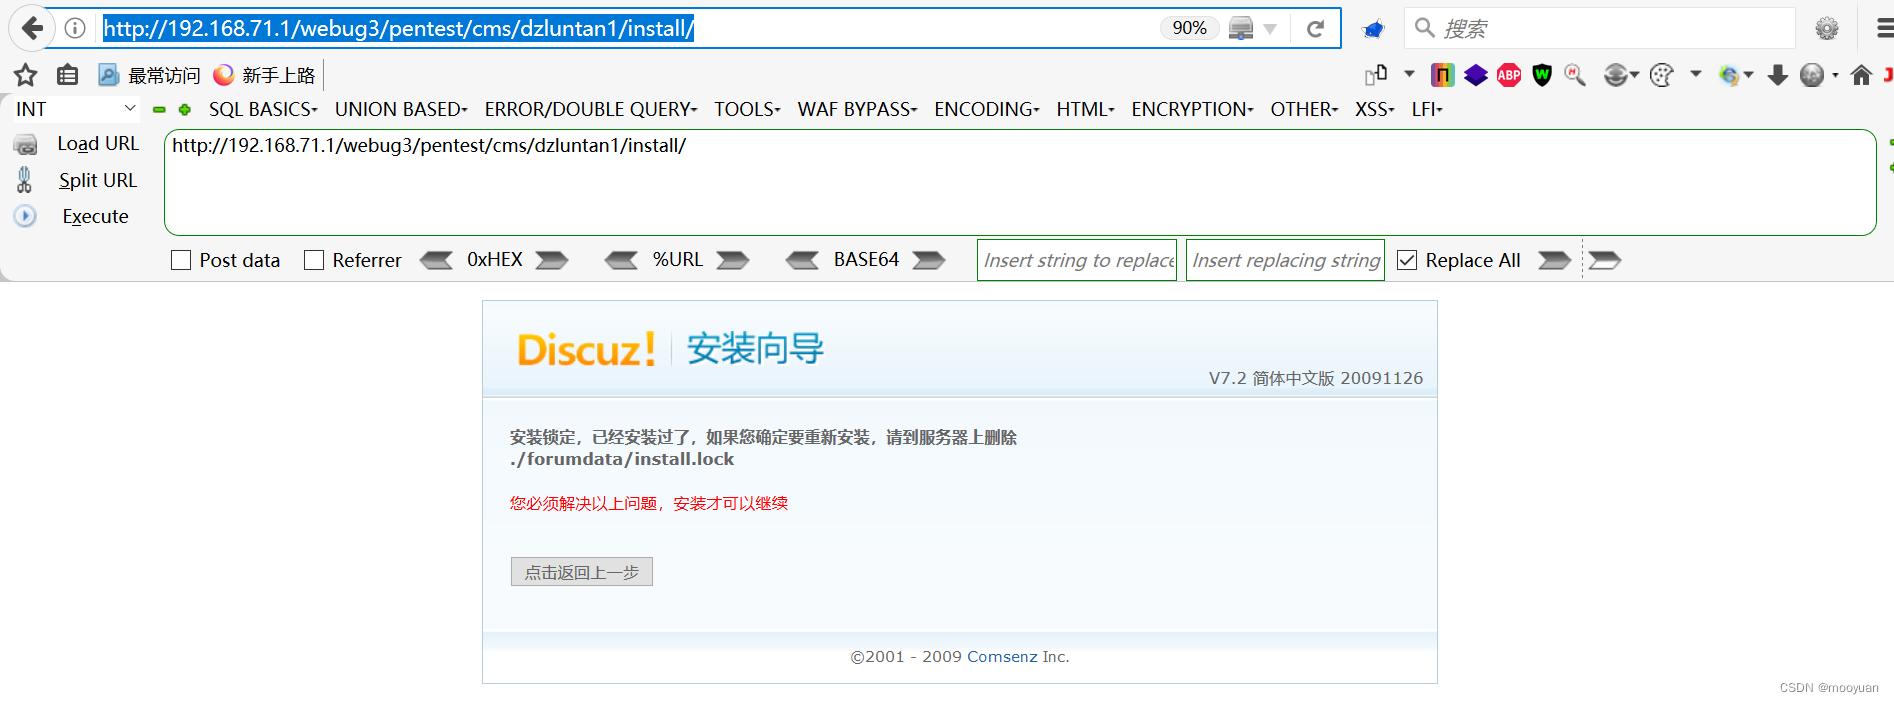Viewport: 1894px width, 704px height.
Task: Click left arrow before 0xHEX to decode
Action: tap(436, 260)
